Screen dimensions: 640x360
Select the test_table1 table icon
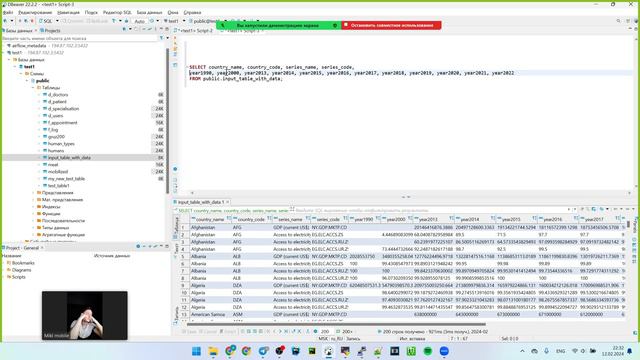pos(45,186)
